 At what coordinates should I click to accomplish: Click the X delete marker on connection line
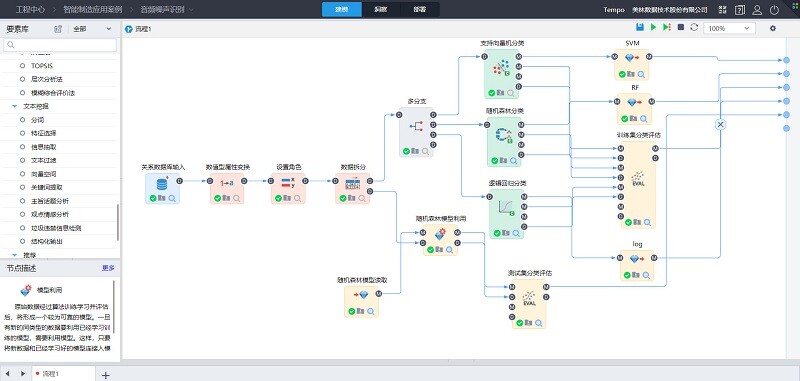[720, 124]
